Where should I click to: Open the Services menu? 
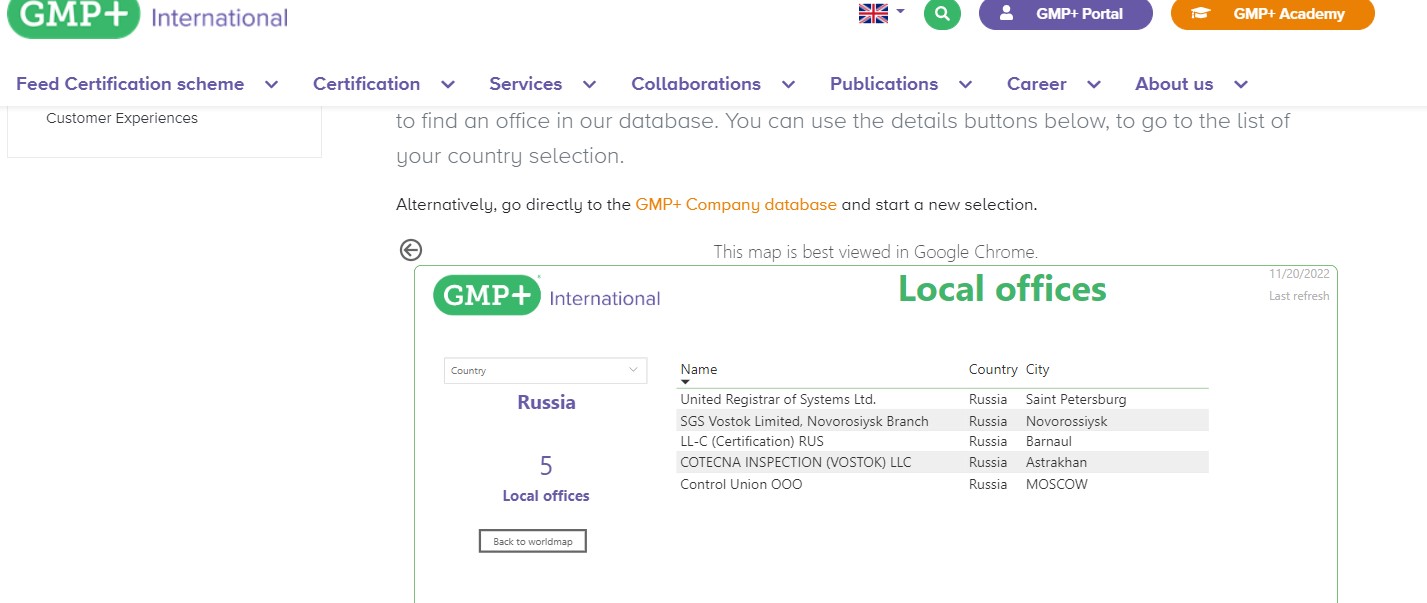pos(525,84)
